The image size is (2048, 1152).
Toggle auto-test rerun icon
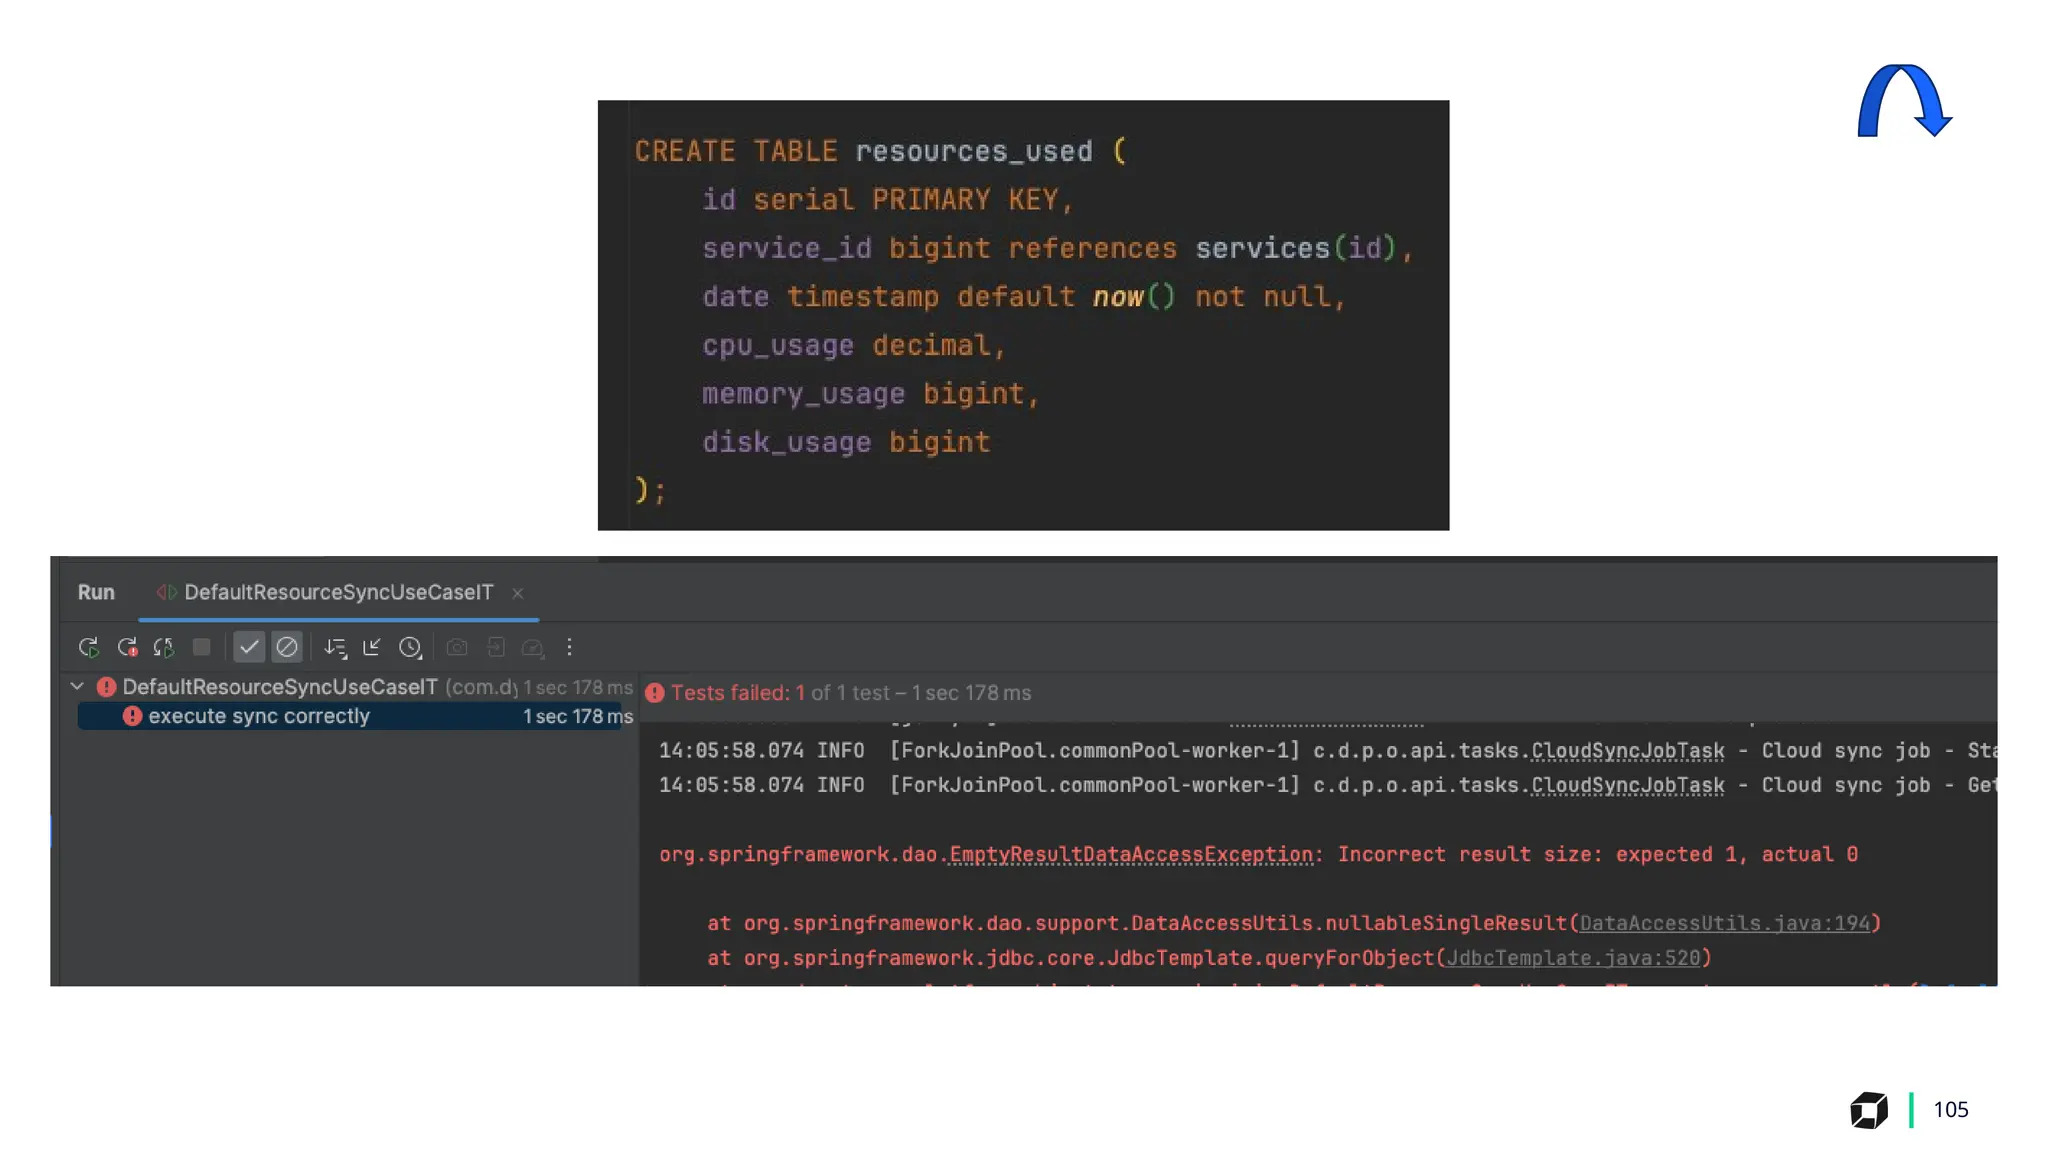pos(164,647)
